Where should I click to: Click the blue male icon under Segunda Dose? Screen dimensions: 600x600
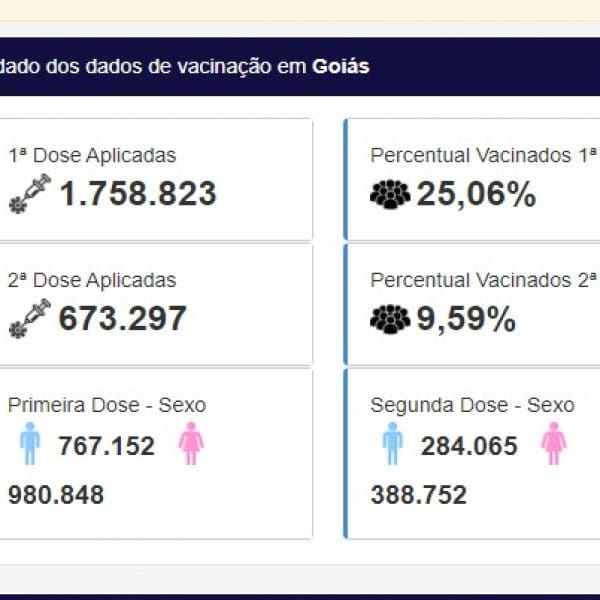coord(392,444)
